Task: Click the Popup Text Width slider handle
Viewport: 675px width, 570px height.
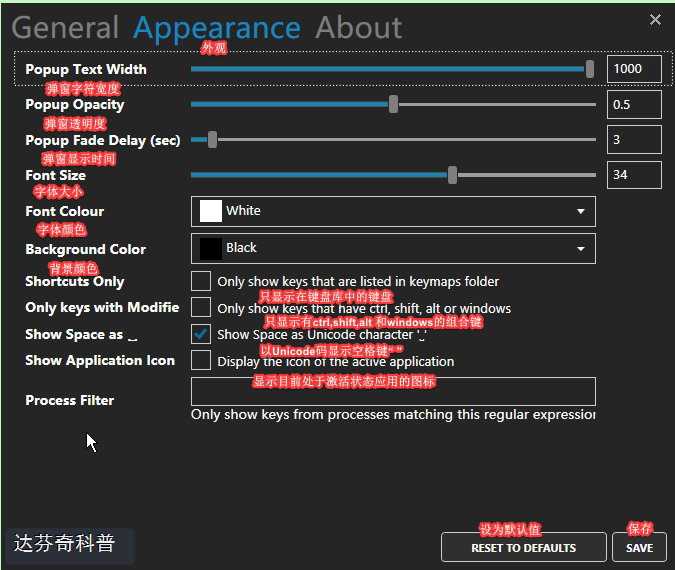Action: (x=590, y=69)
